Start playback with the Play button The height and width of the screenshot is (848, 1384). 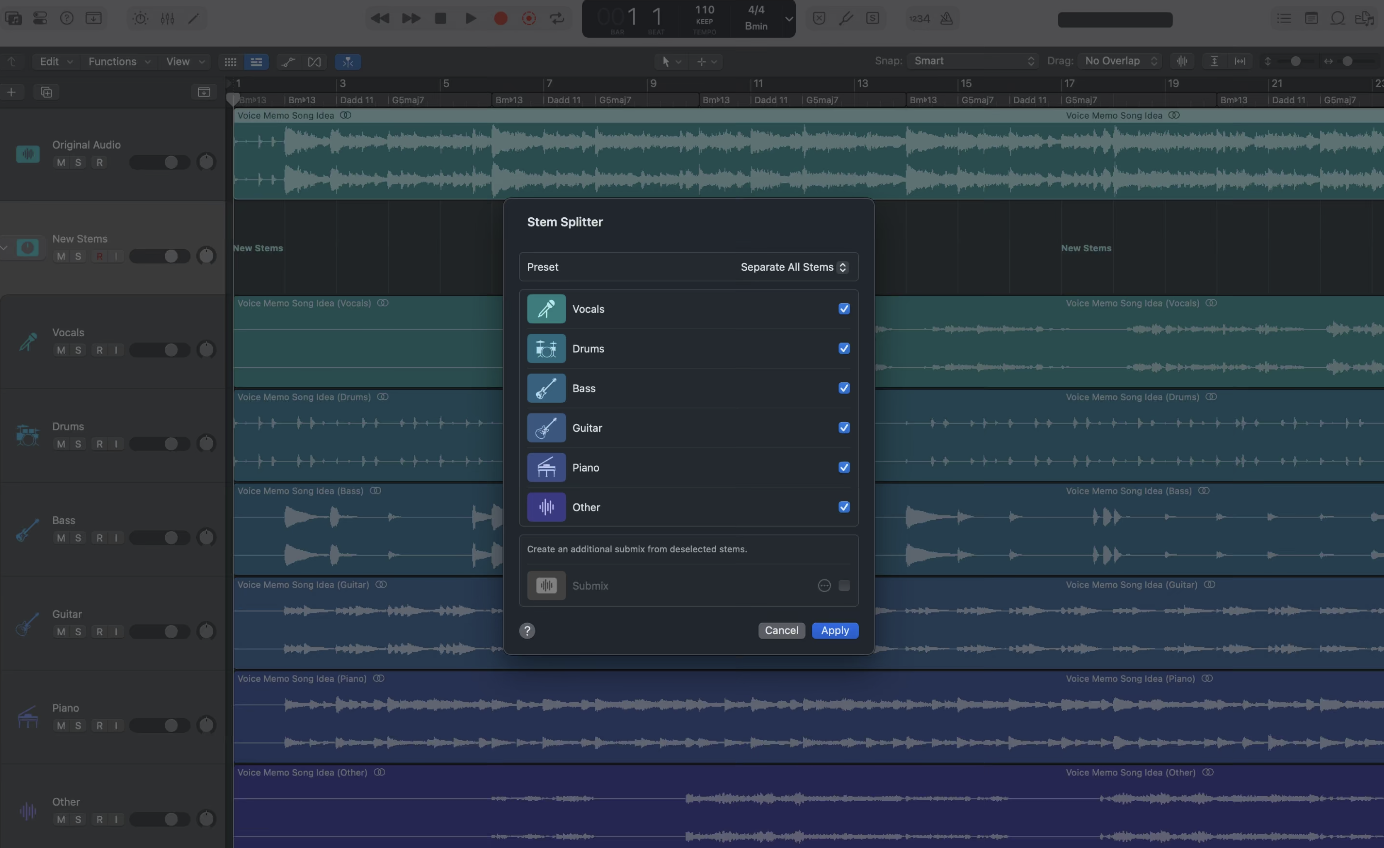coord(470,18)
